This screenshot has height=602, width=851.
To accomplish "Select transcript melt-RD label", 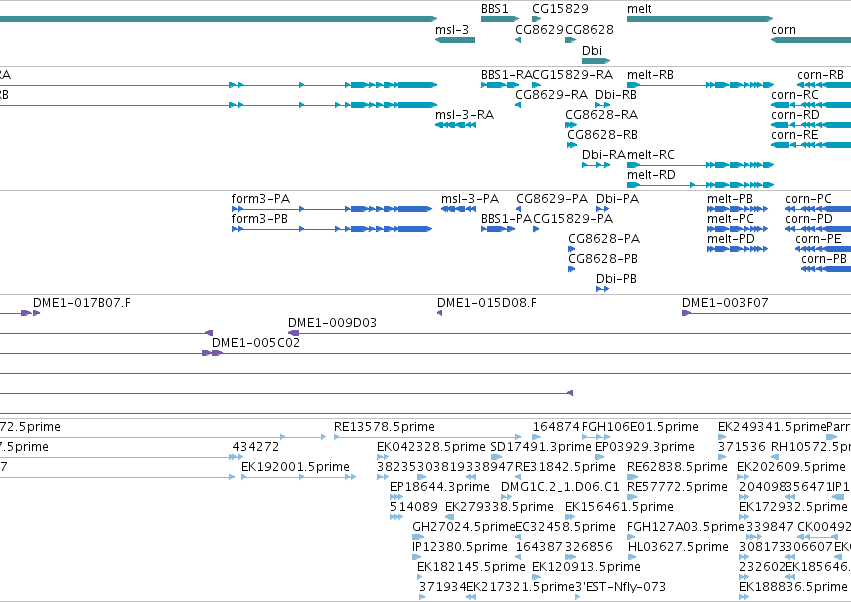I will pyautogui.click(x=651, y=175).
